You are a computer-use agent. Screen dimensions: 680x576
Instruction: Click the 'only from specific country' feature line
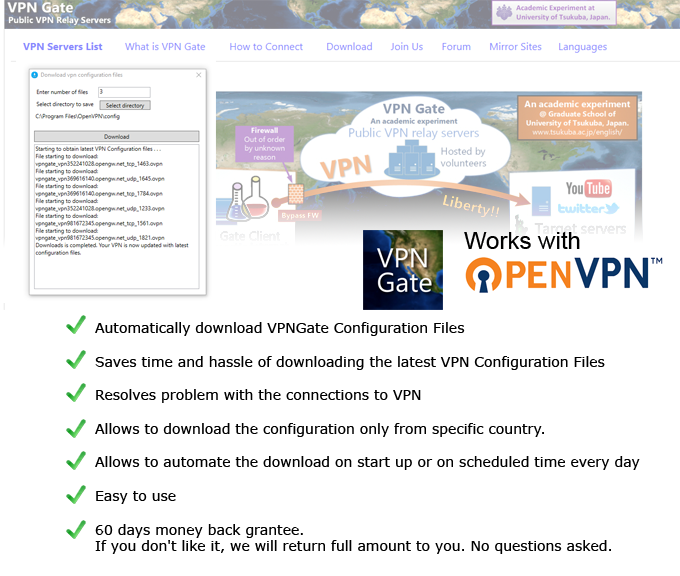pos(320,429)
